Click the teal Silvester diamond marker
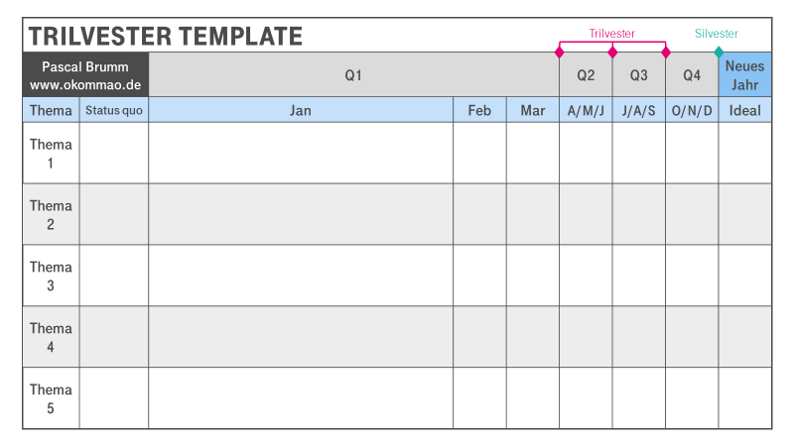This screenshot has width=794, height=446. coord(718,52)
